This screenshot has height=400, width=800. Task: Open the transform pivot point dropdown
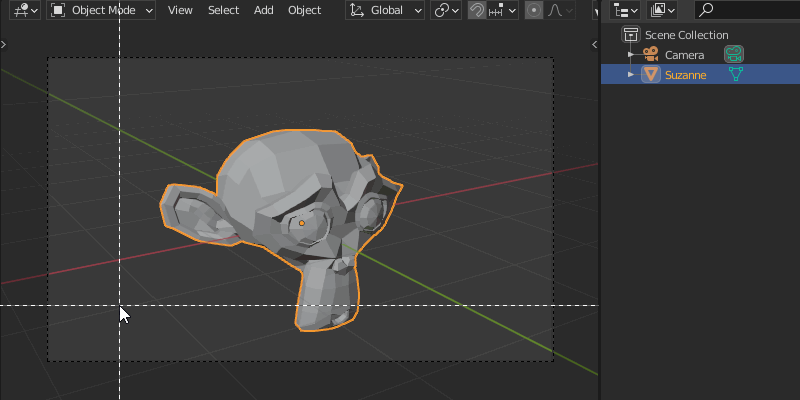[446, 10]
